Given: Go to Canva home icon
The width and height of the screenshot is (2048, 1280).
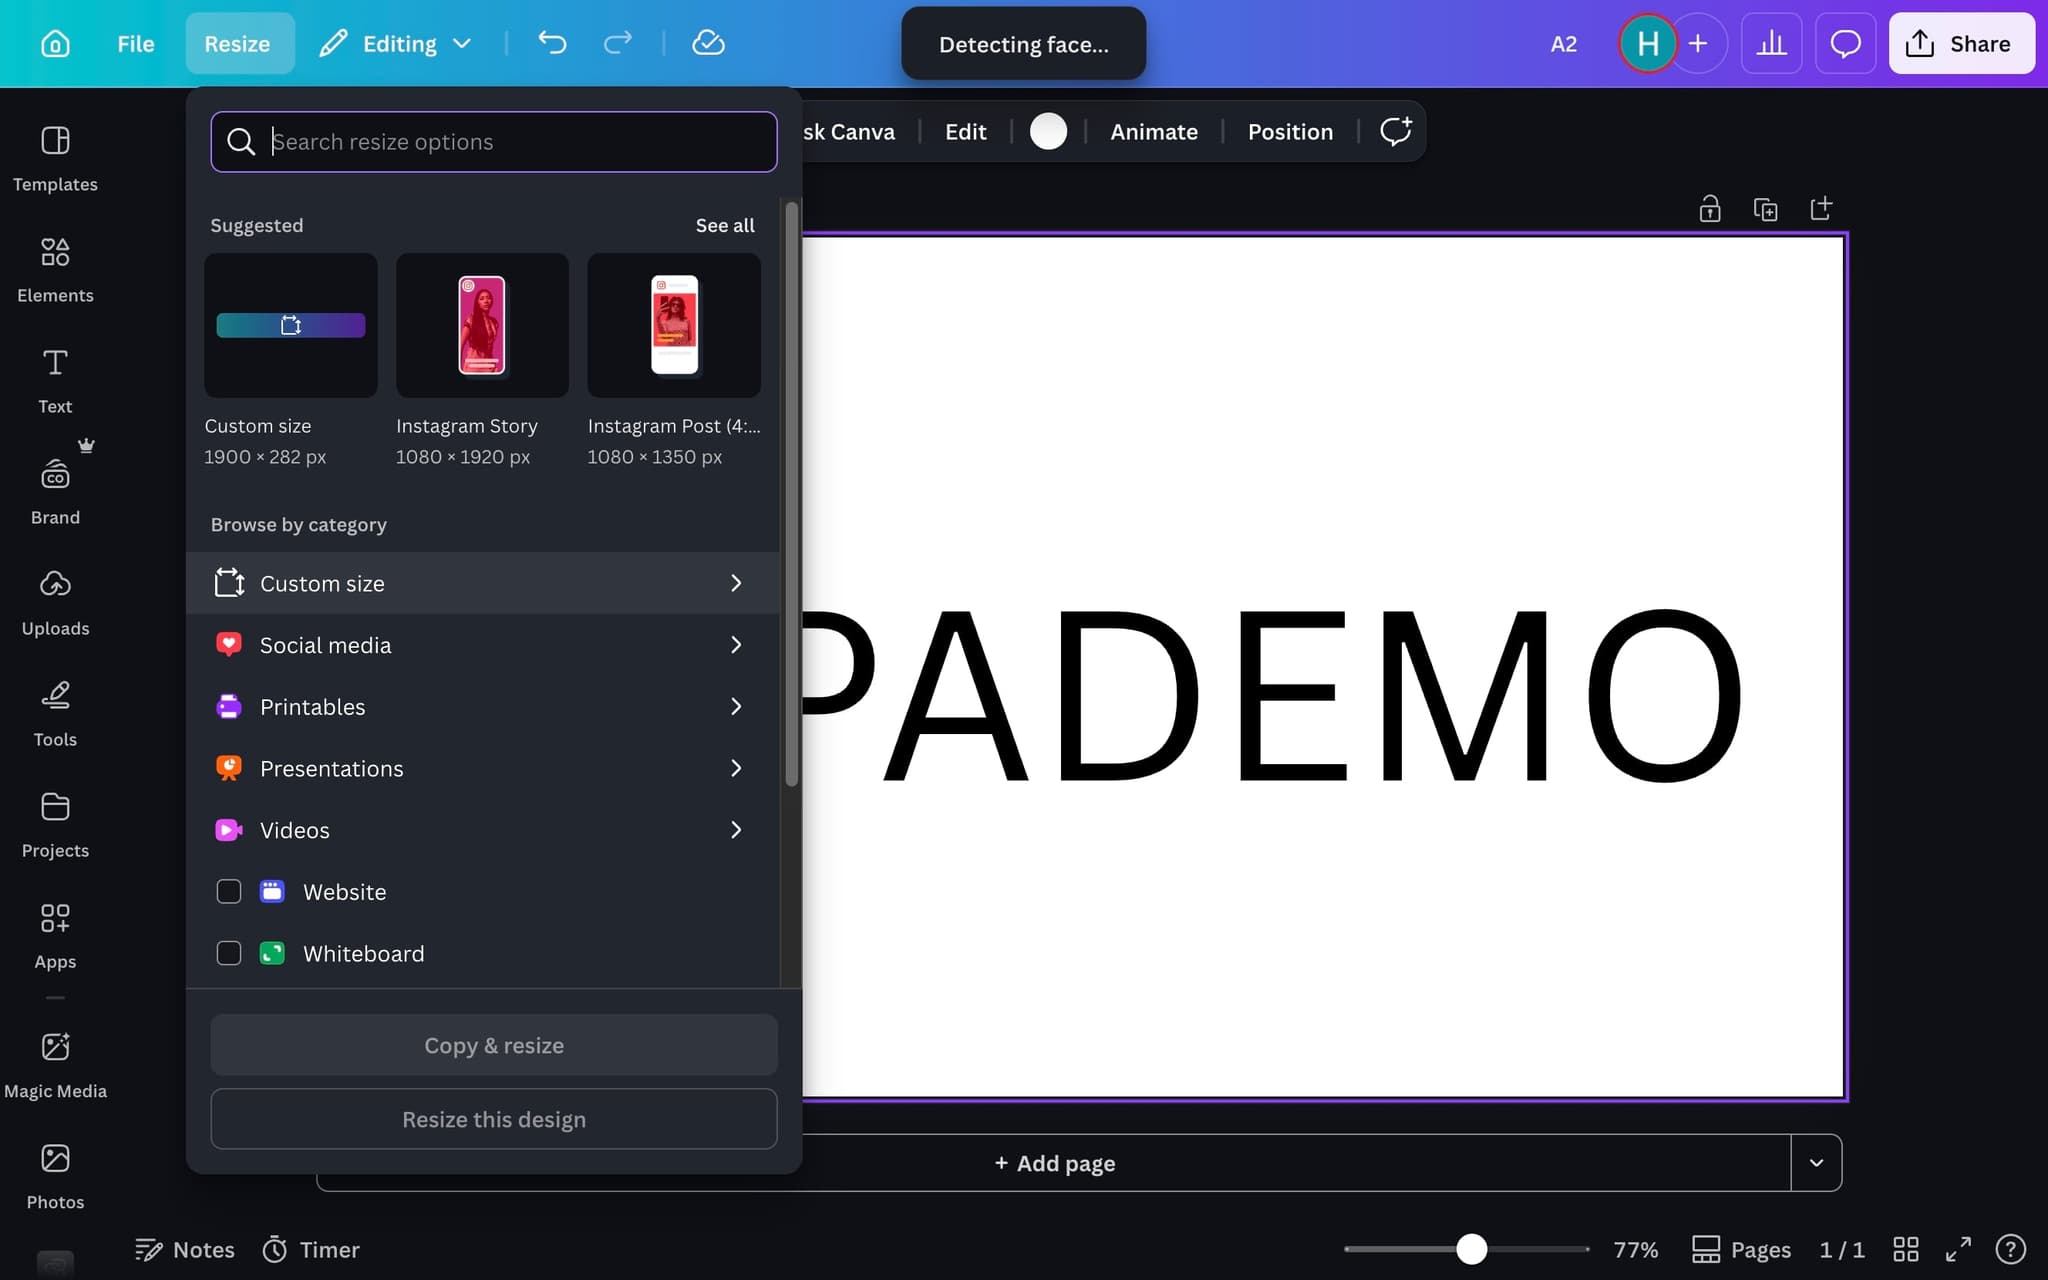Looking at the screenshot, I should [55, 44].
